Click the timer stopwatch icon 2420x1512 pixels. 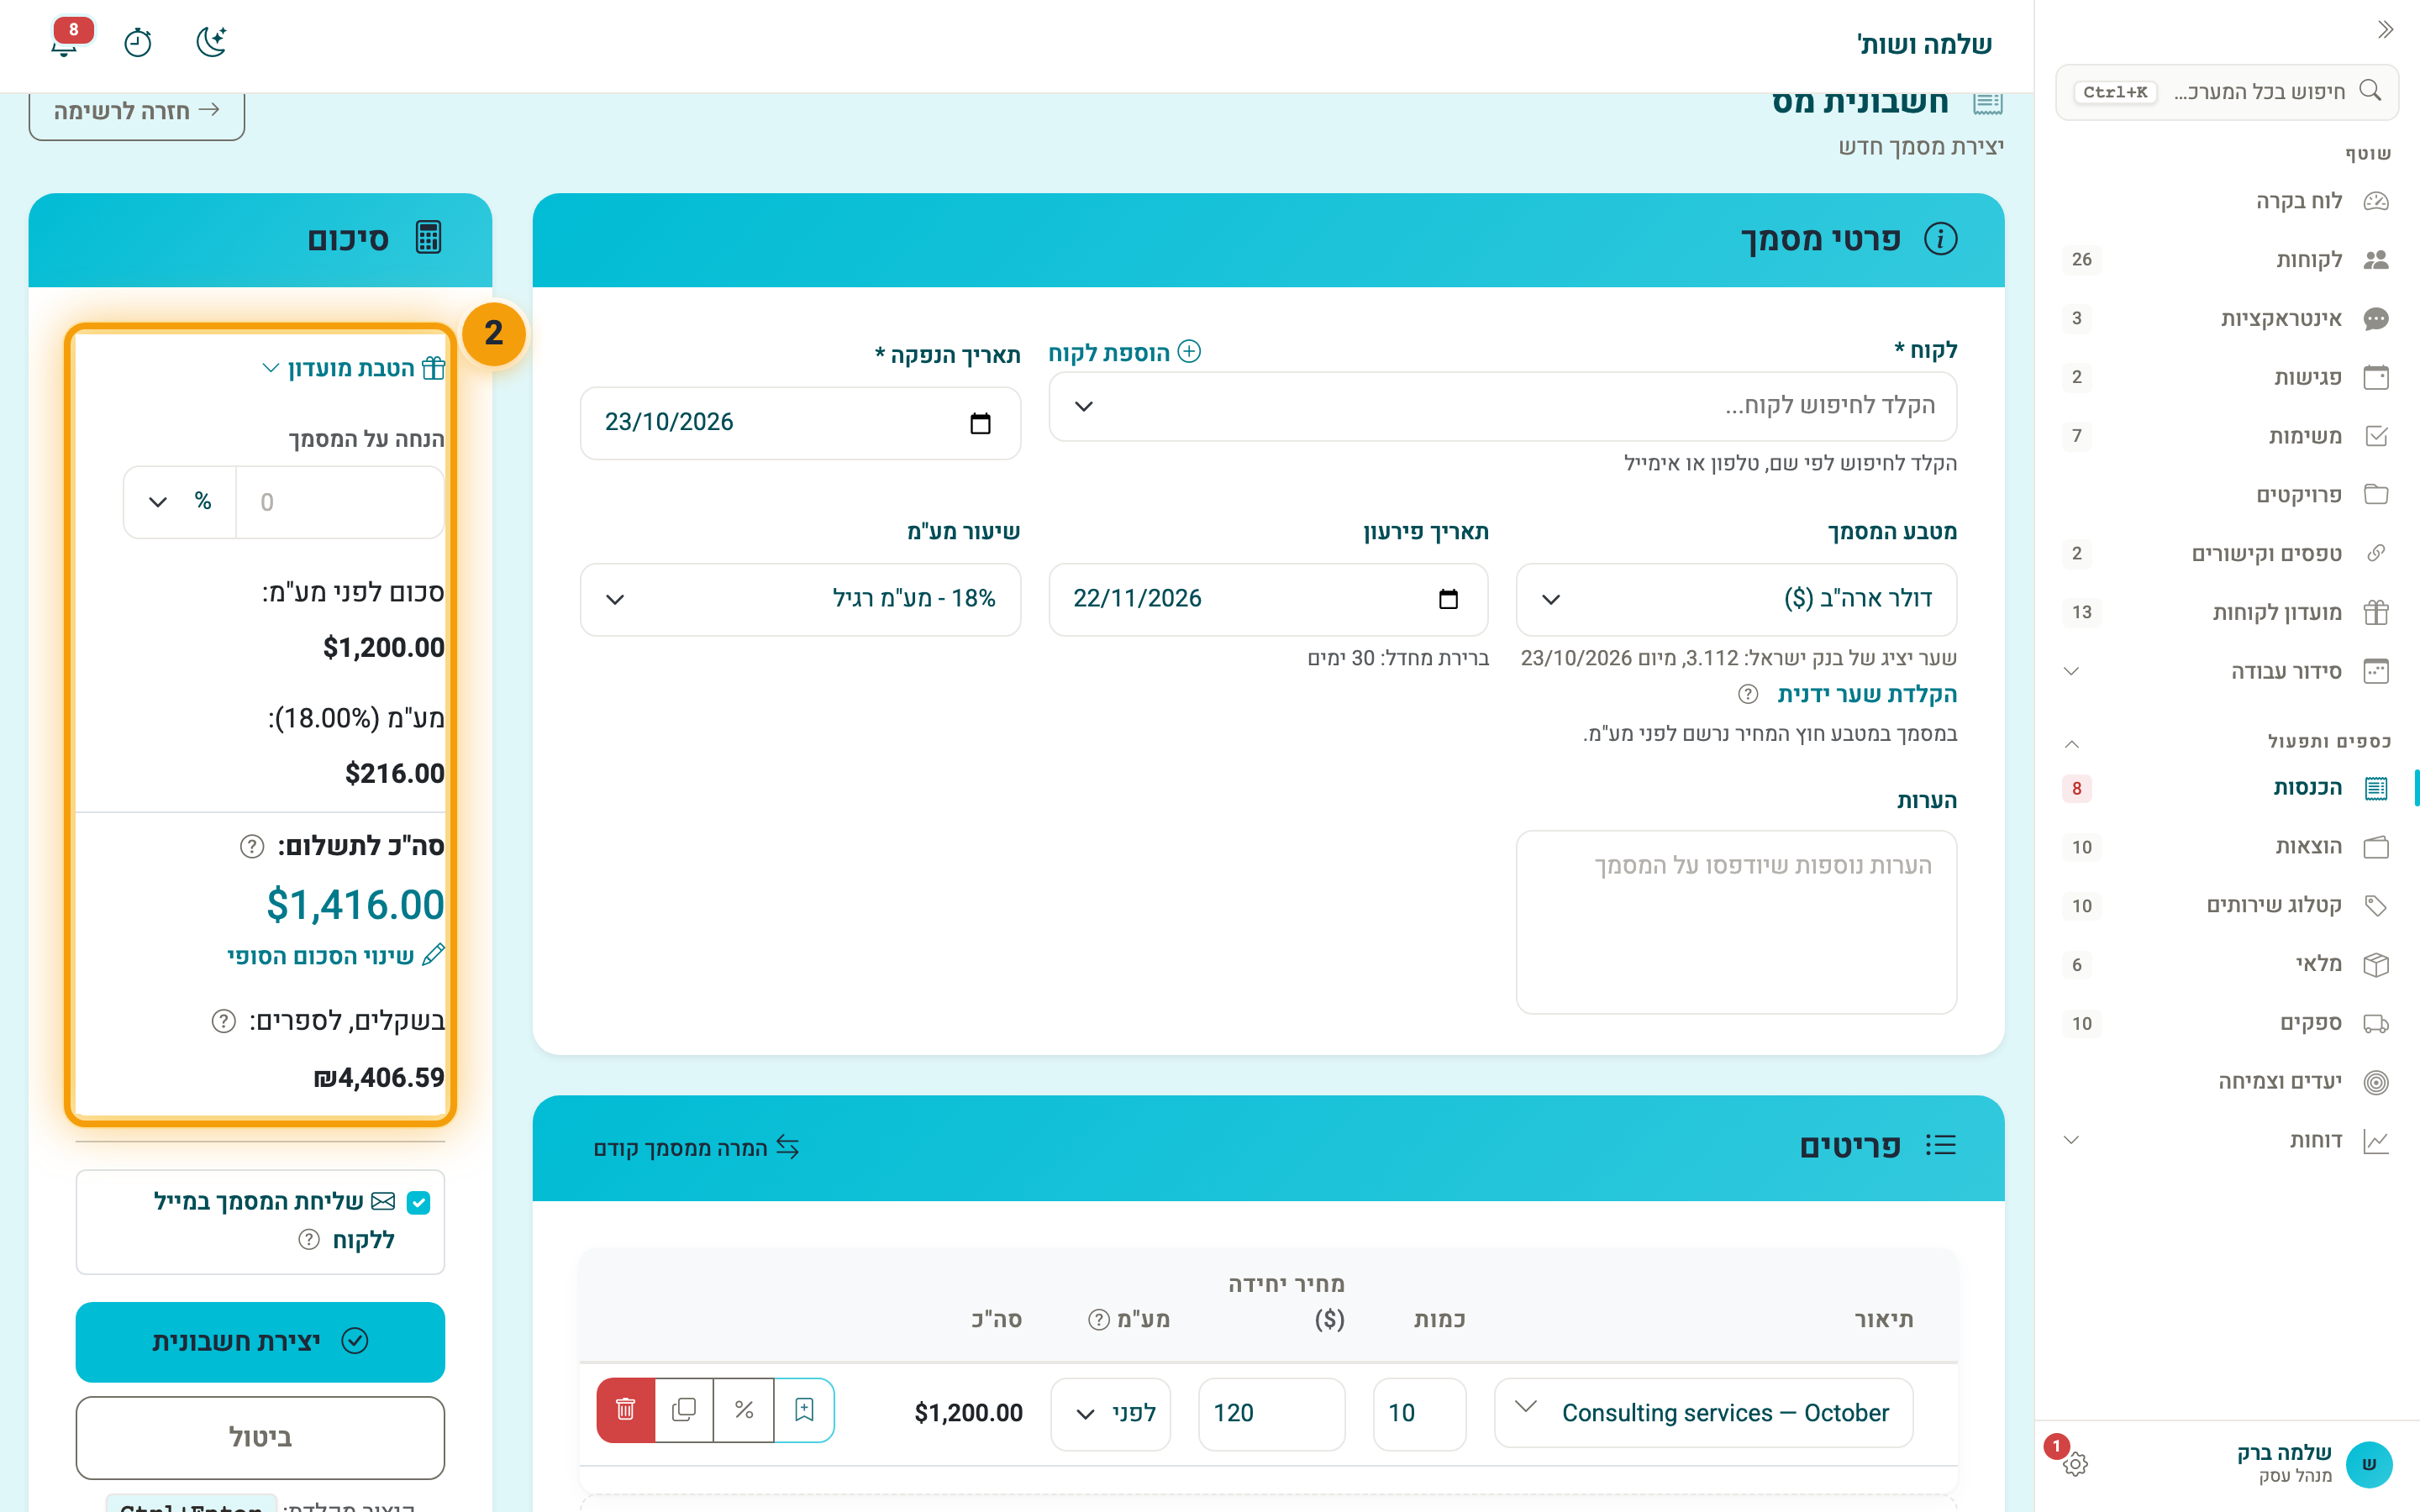pos(138,43)
